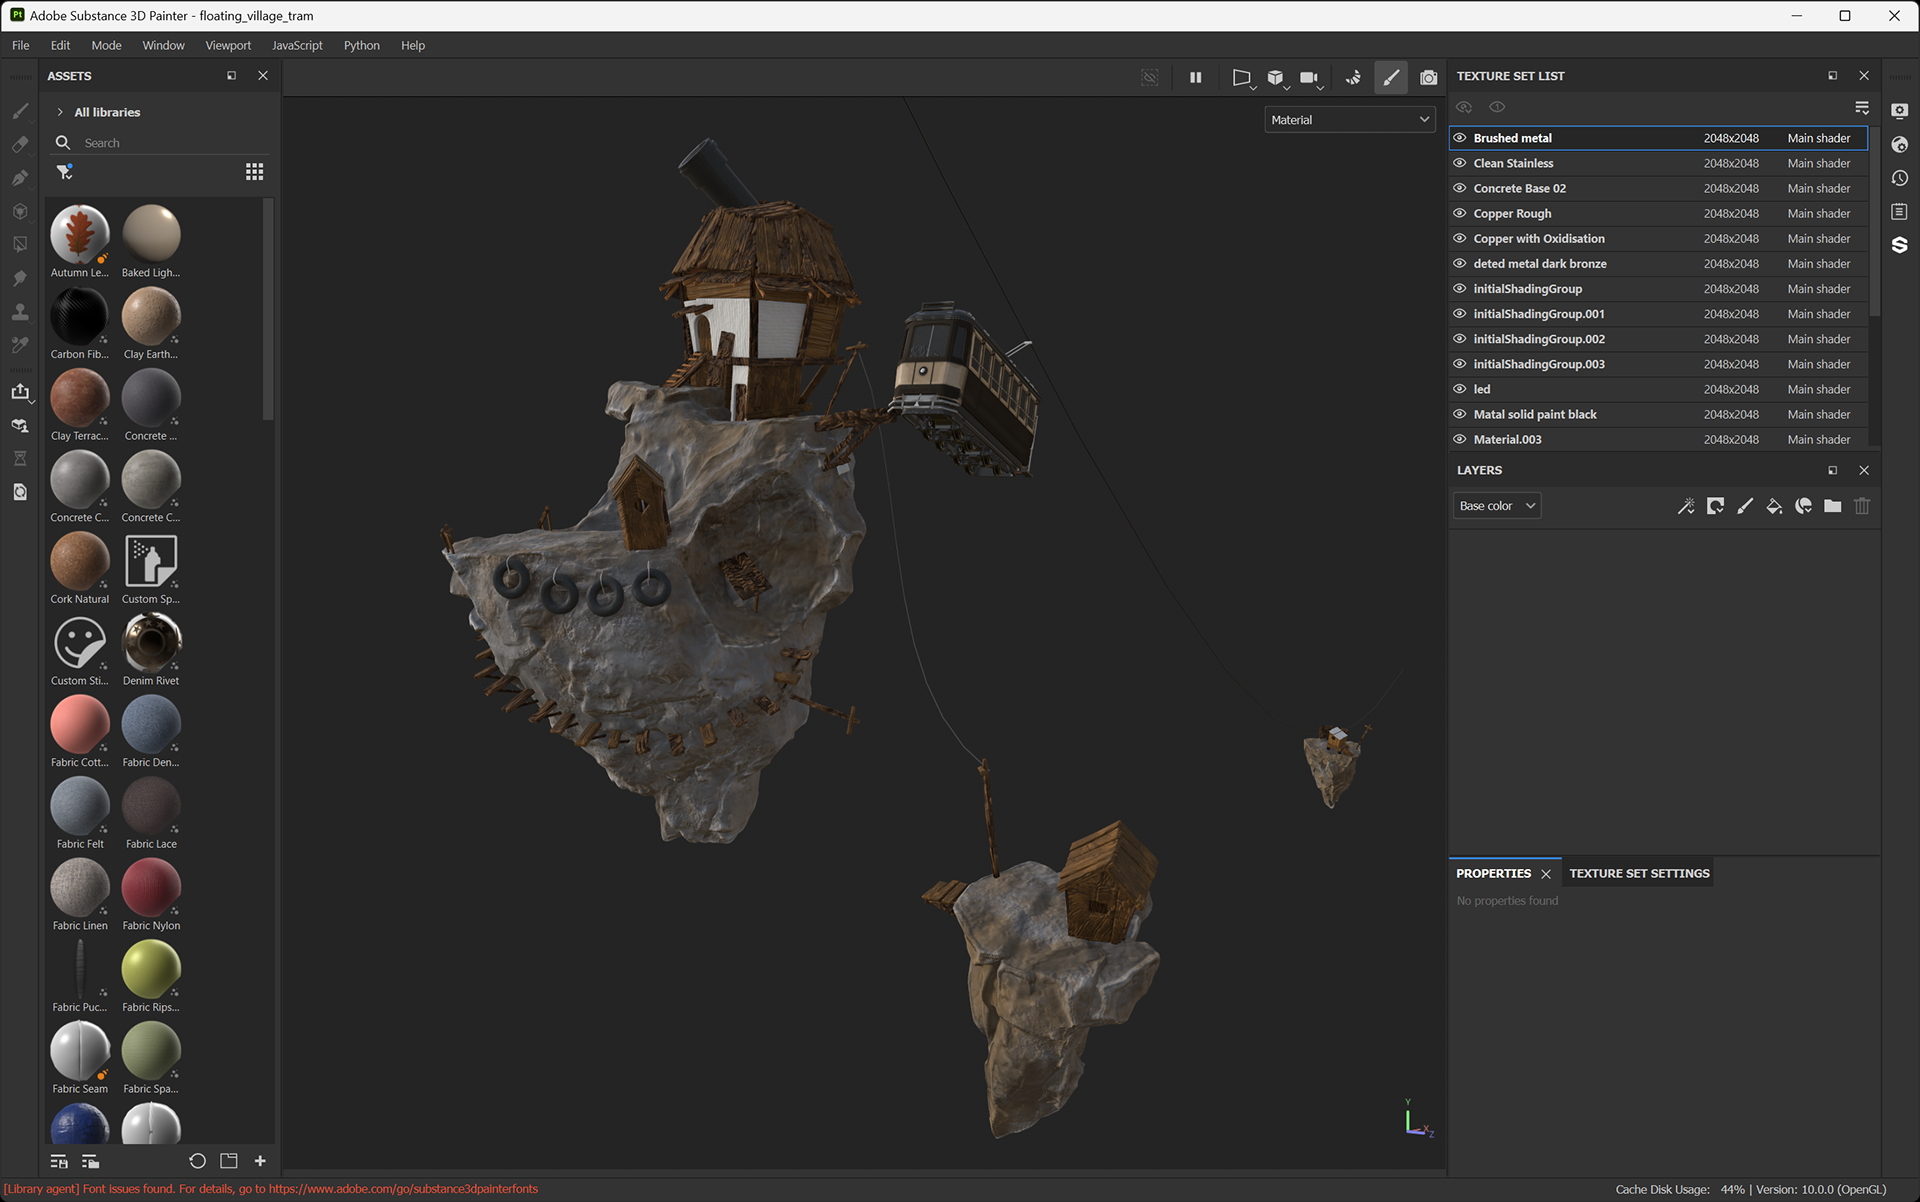Click the camera screenshot icon
This screenshot has height=1202, width=1920.
click(x=1428, y=77)
